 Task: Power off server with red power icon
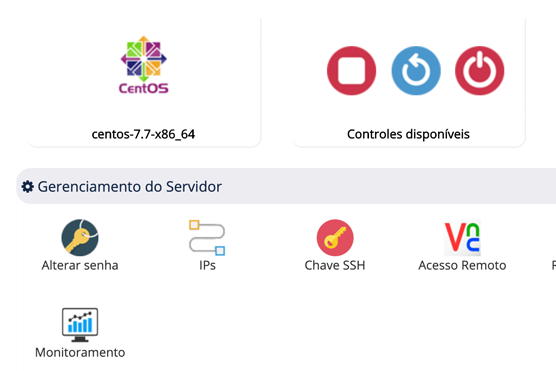[x=479, y=71]
